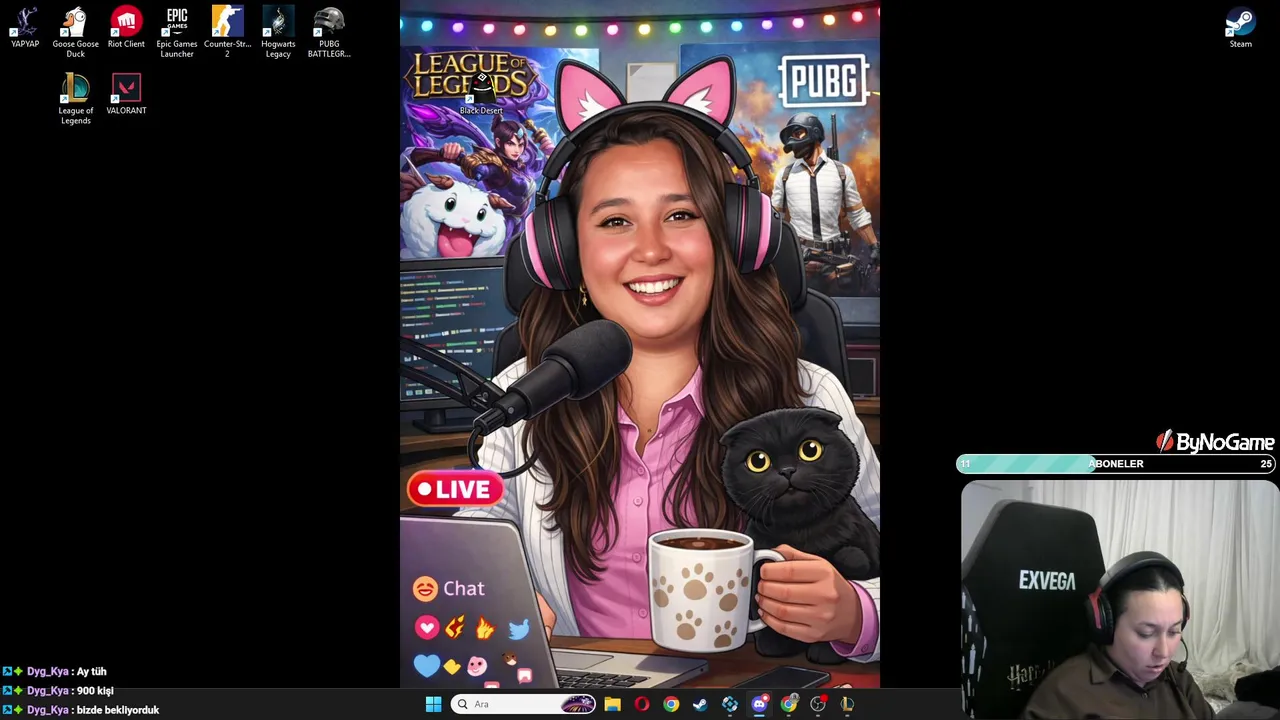Click the PUBG BATTLEGROUNDS desktop icon

(329, 33)
